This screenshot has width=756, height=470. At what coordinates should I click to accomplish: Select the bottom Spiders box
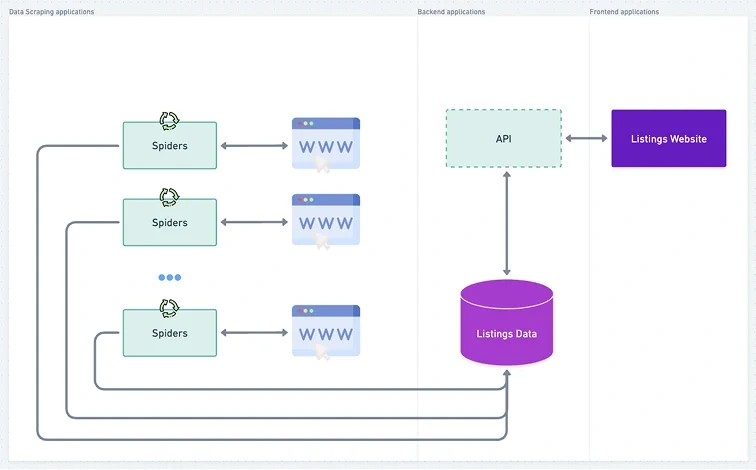click(x=170, y=333)
